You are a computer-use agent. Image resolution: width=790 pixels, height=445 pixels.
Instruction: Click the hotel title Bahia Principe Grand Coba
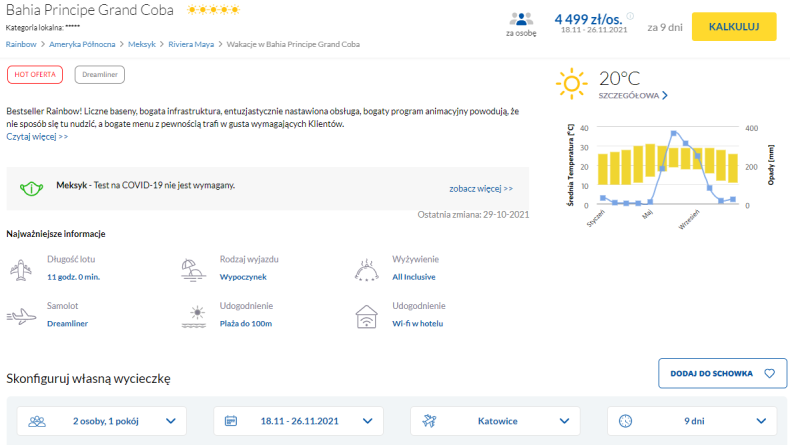click(90, 10)
